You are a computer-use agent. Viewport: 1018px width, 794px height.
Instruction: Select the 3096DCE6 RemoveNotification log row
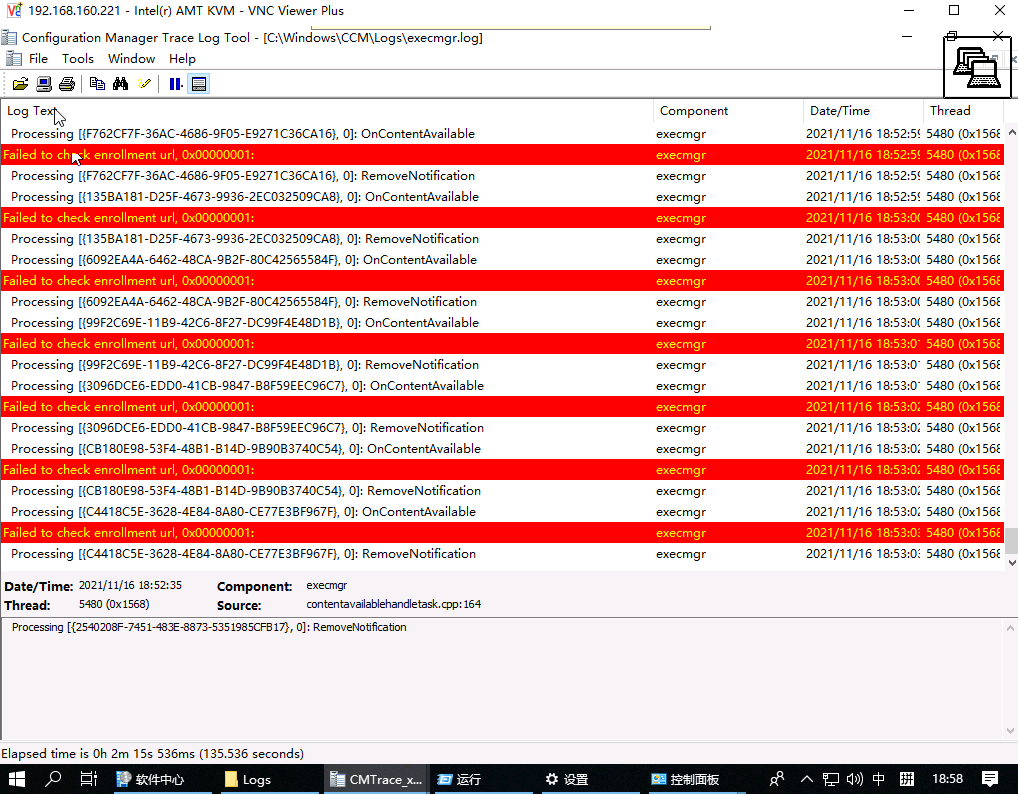(502, 428)
